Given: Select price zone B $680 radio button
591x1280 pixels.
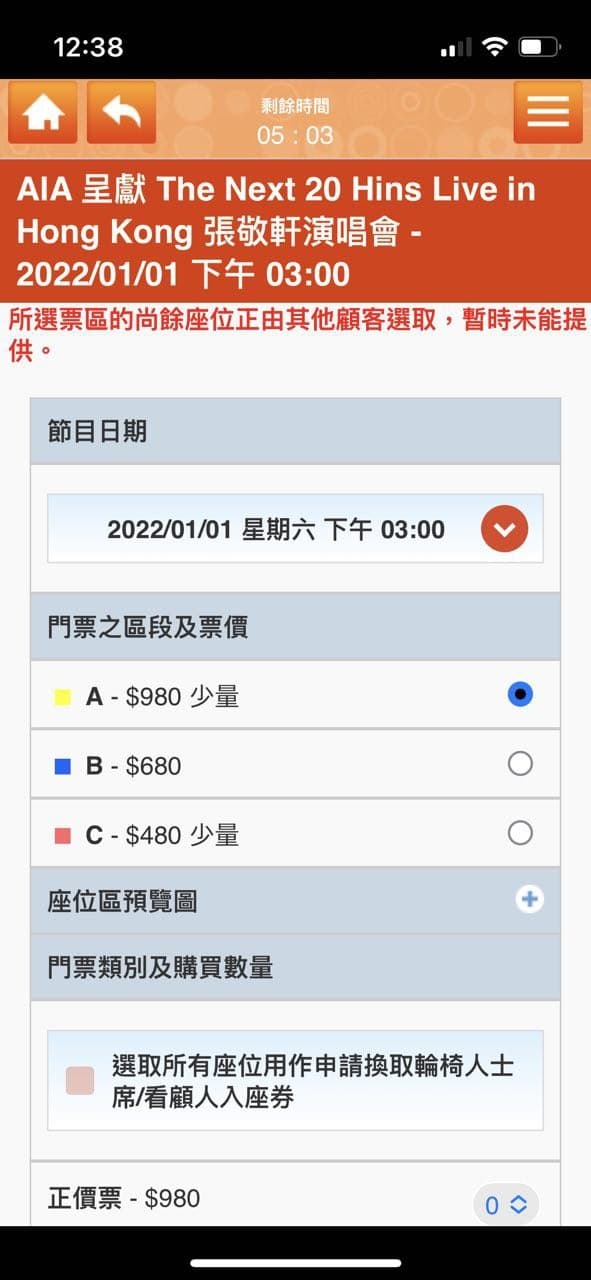Looking at the screenshot, I should 520,764.
